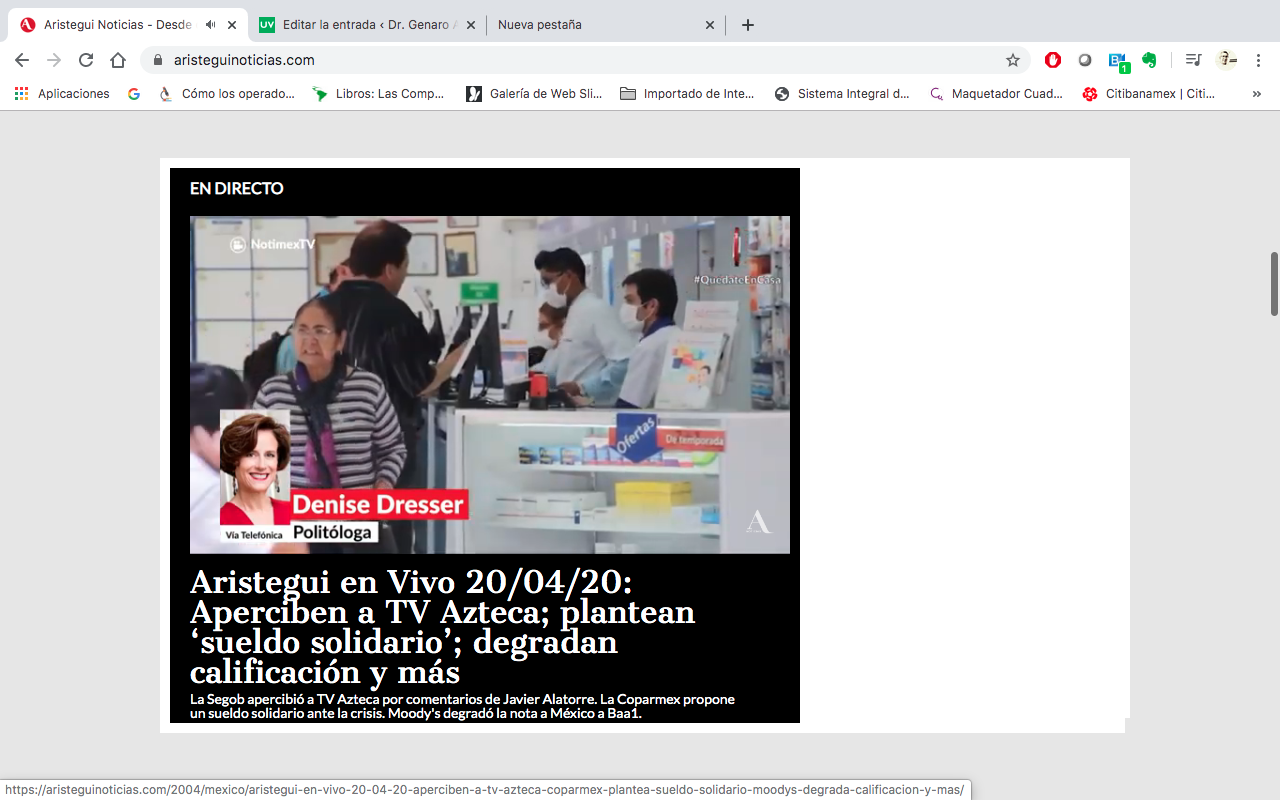This screenshot has width=1280, height=800.
Task: Go to the browser home page
Action: pyautogui.click(x=118, y=60)
